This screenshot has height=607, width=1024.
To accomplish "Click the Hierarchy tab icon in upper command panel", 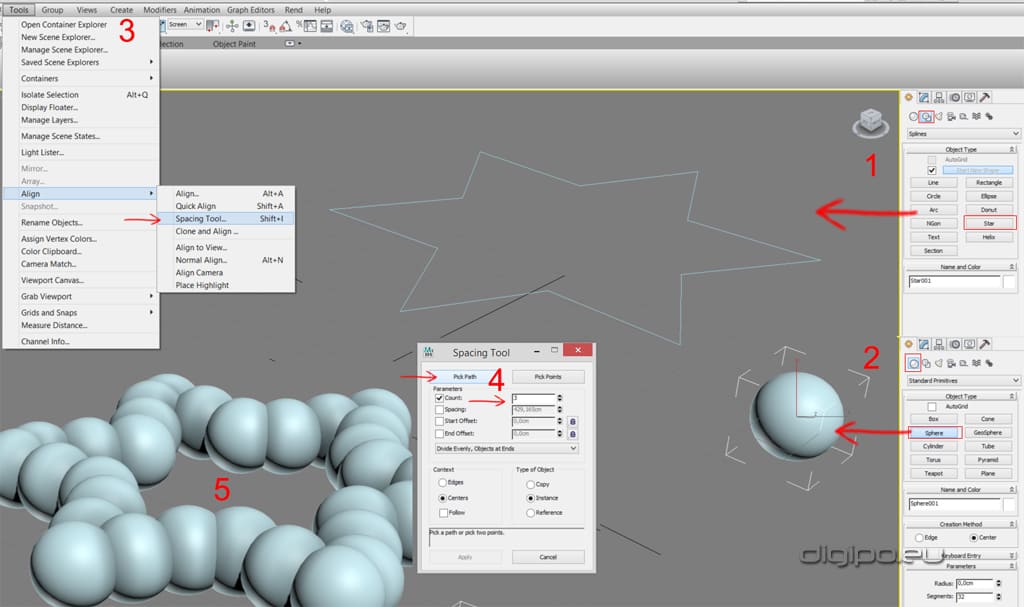I will coord(940,97).
